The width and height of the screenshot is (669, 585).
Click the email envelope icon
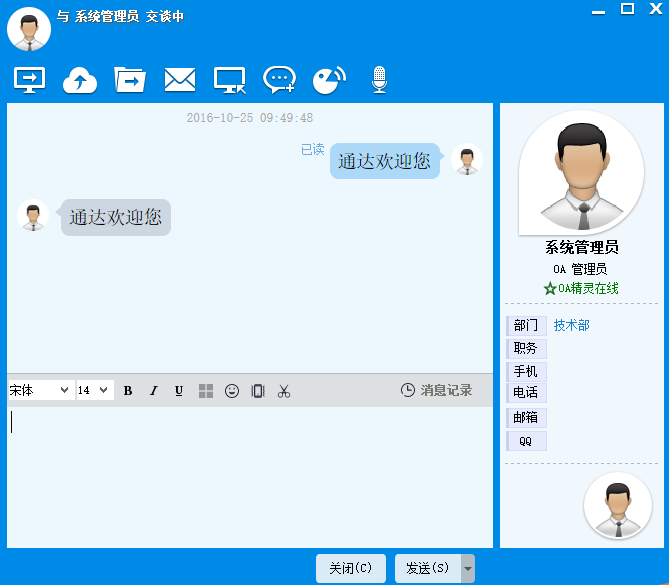point(180,79)
